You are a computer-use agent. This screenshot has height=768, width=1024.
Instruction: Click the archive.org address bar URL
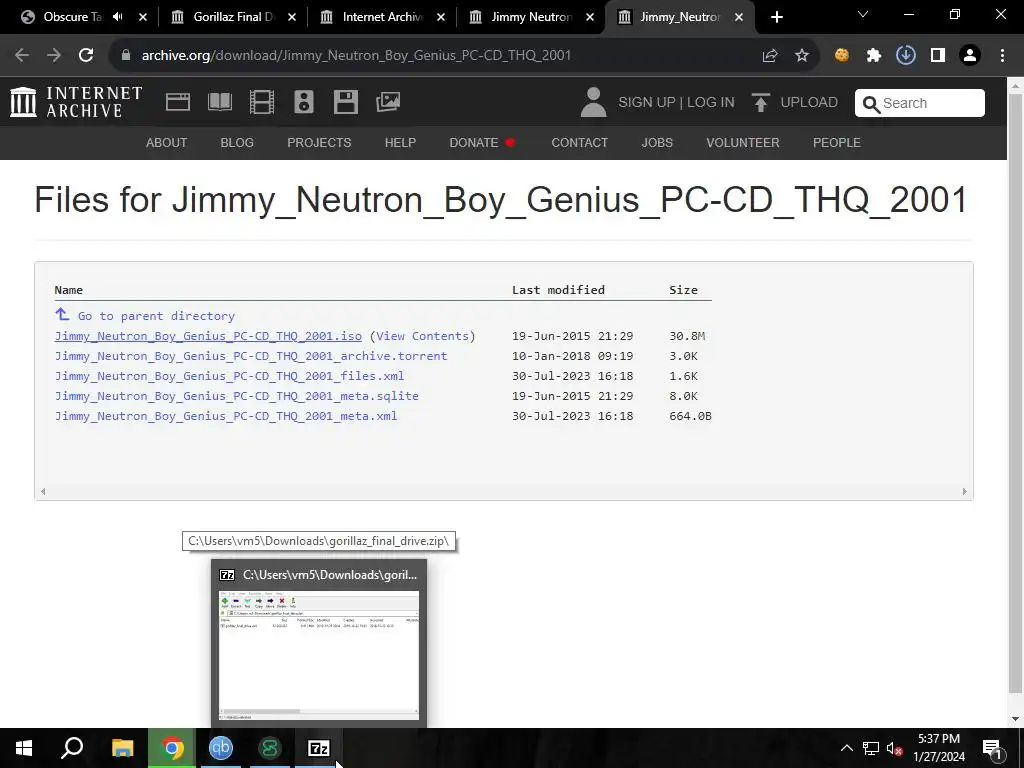(x=356, y=56)
